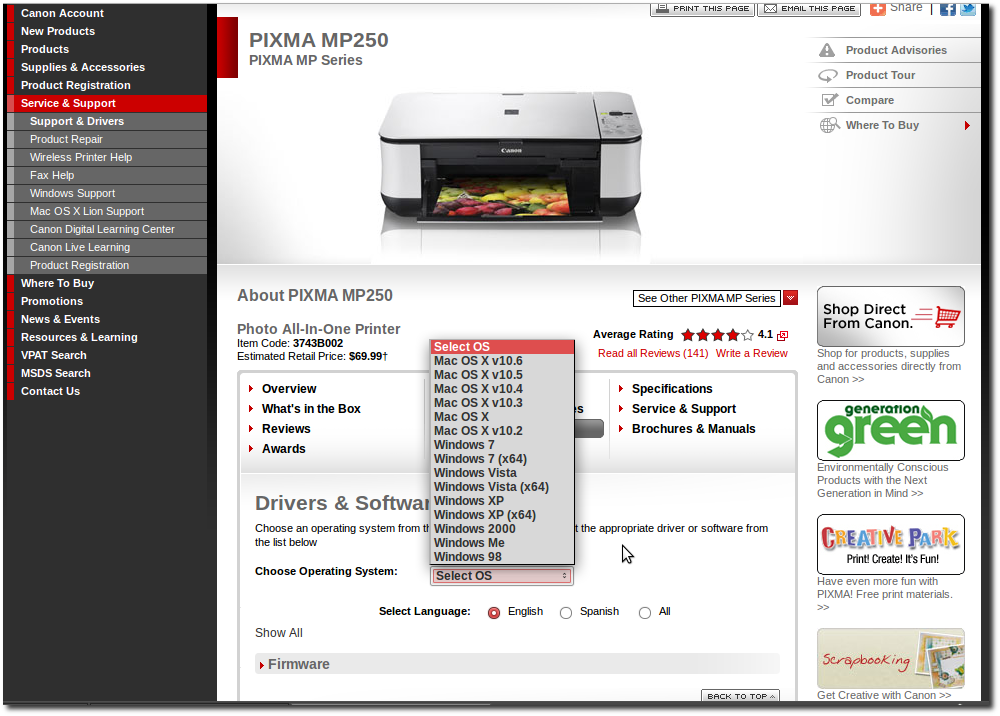Viewport: 1000px width, 716px height.
Task: Go to the Overview section link
Action: (289, 389)
